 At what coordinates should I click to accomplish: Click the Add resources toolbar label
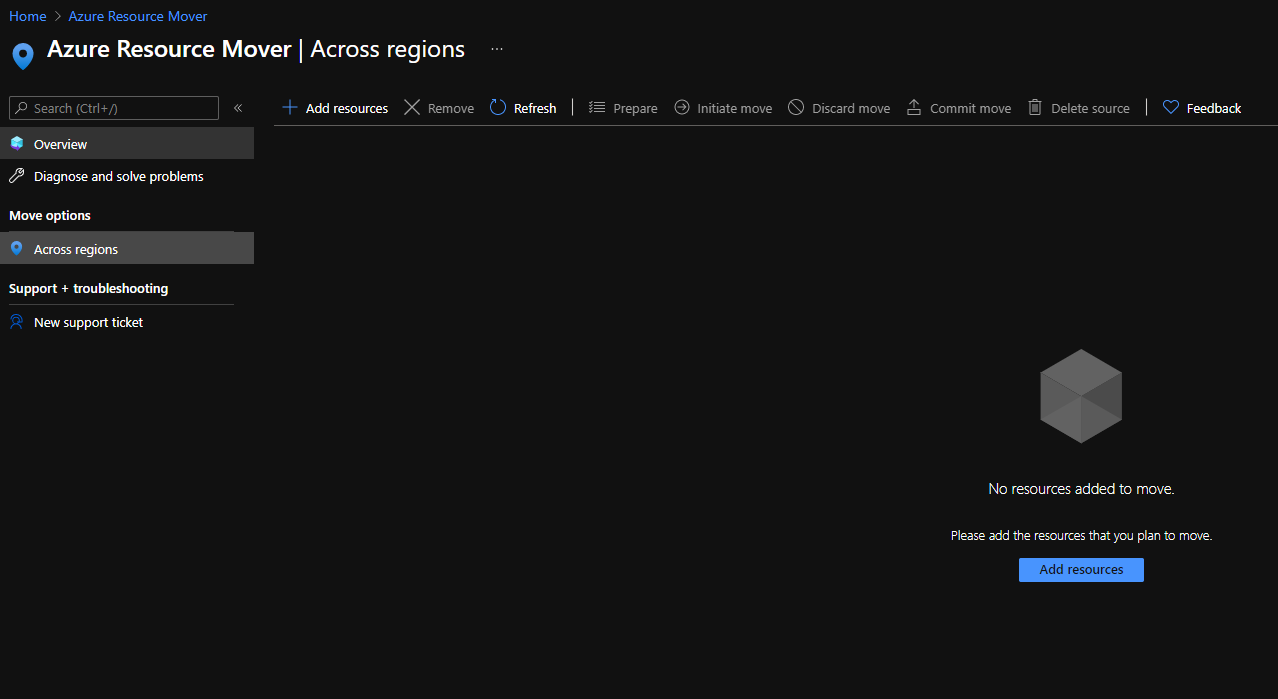[x=347, y=108]
